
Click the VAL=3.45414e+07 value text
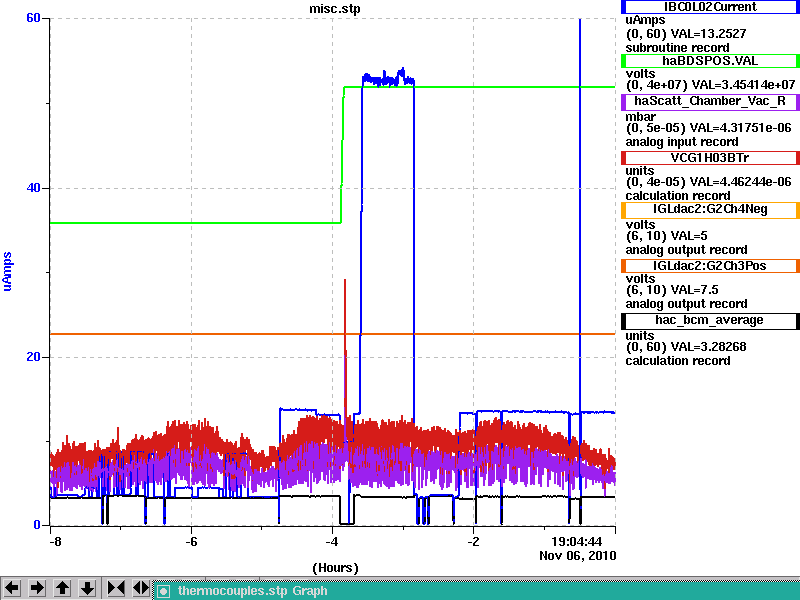click(742, 85)
